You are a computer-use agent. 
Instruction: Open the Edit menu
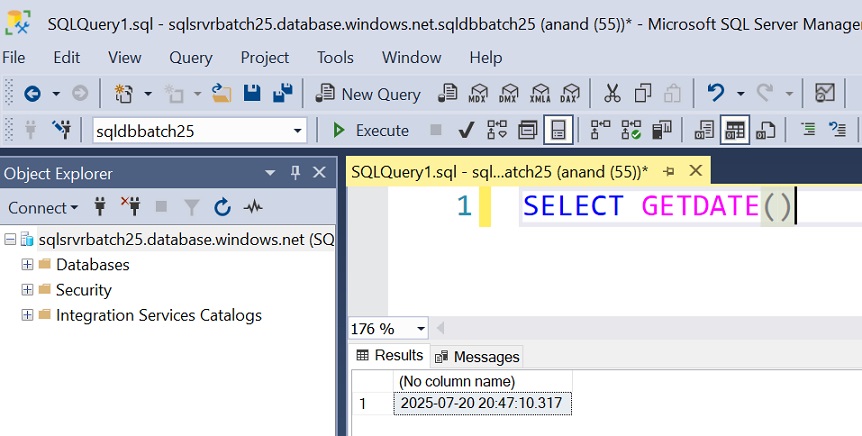(67, 57)
